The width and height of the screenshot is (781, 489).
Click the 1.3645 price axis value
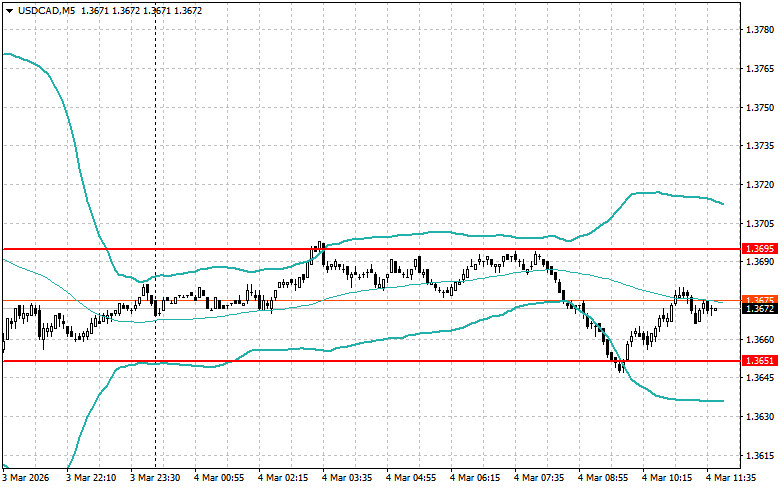click(x=760, y=378)
